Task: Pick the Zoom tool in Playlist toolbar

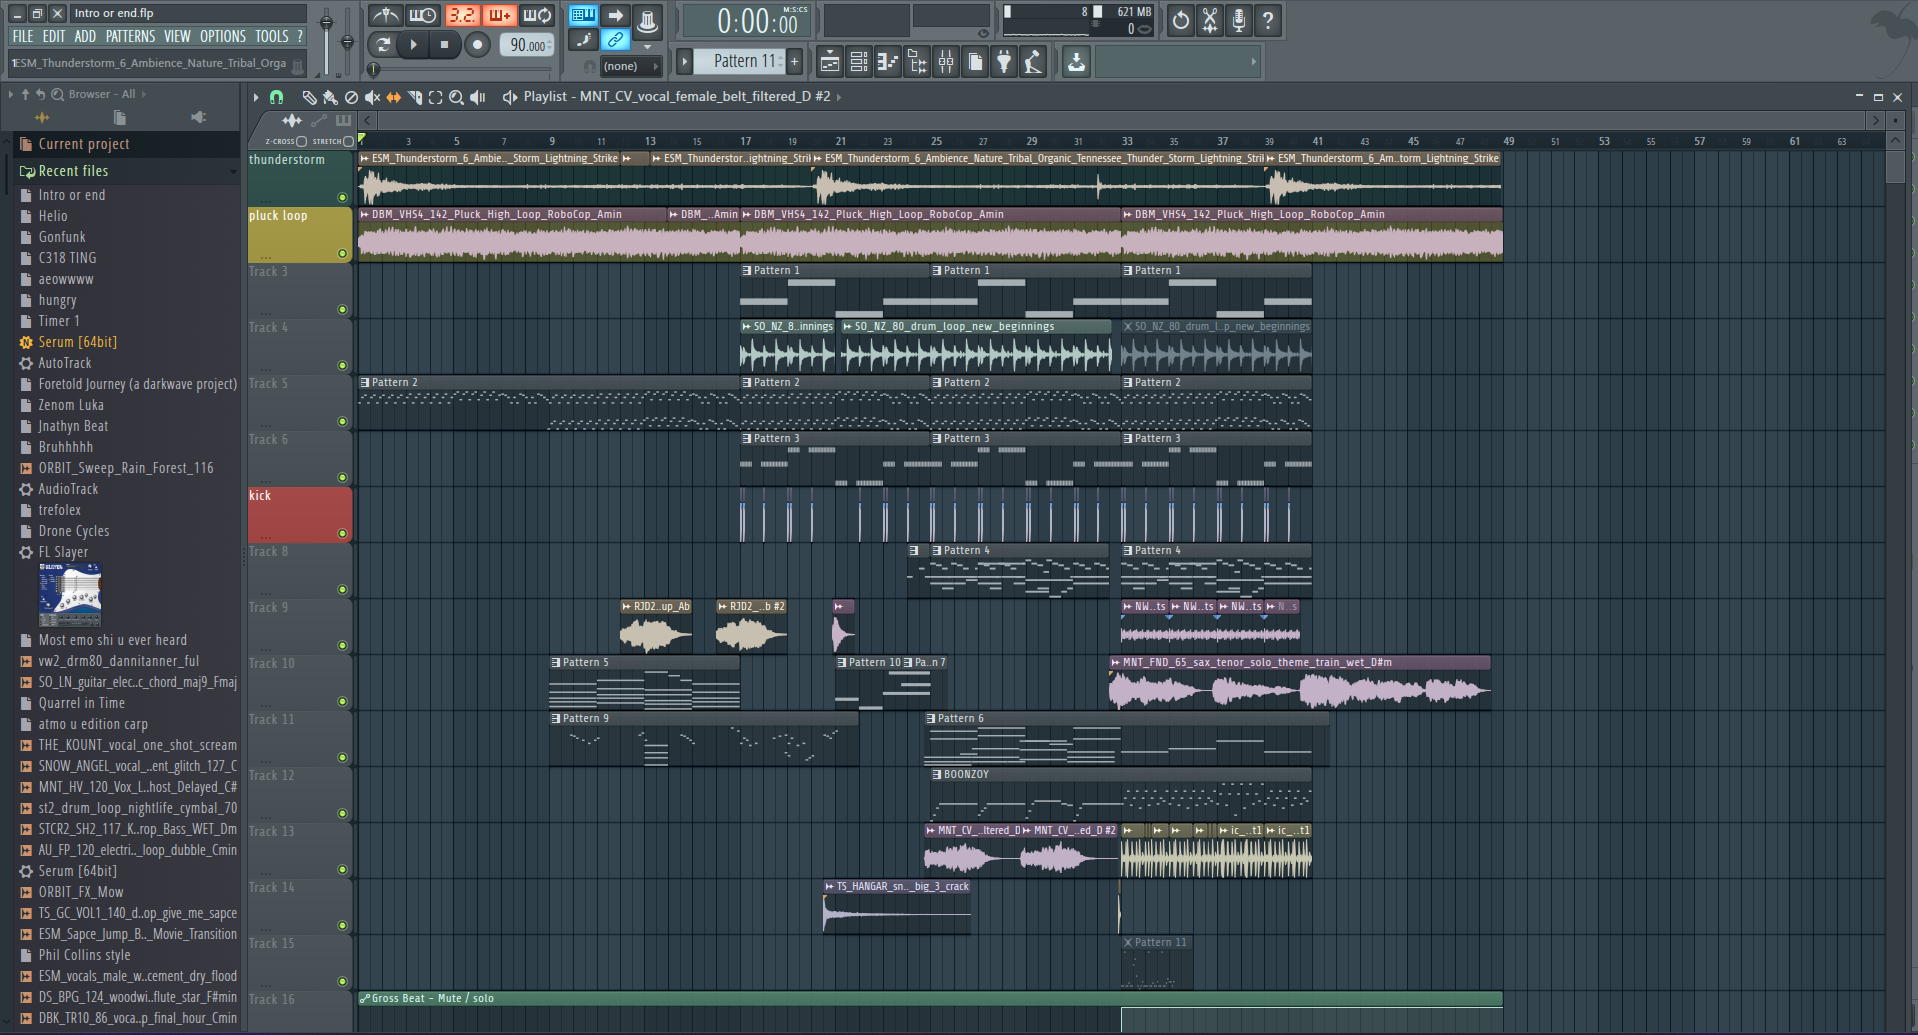Action: pyautogui.click(x=456, y=97)
